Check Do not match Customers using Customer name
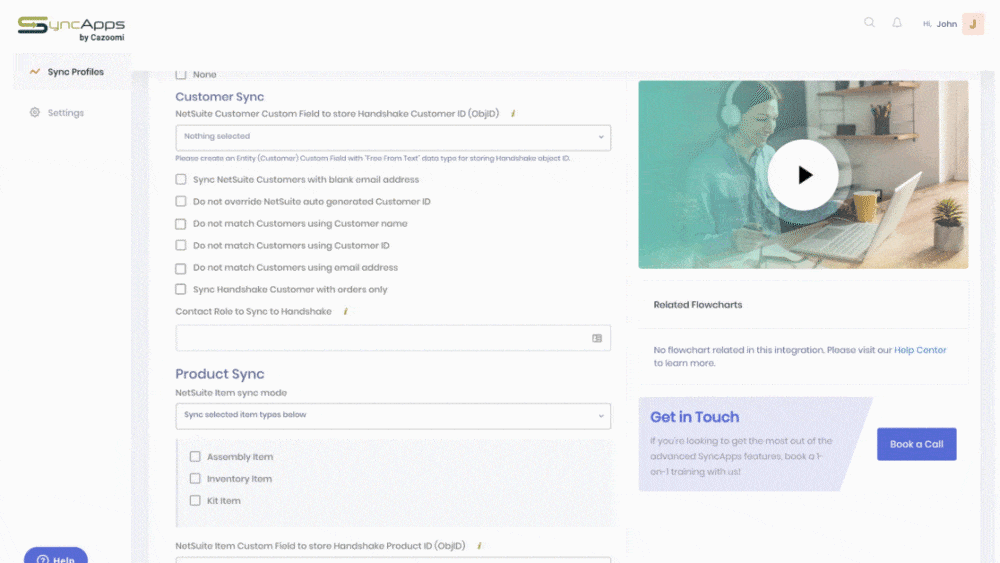Image resolution: width=1000 pixels, height=563 pixels. 181,224
